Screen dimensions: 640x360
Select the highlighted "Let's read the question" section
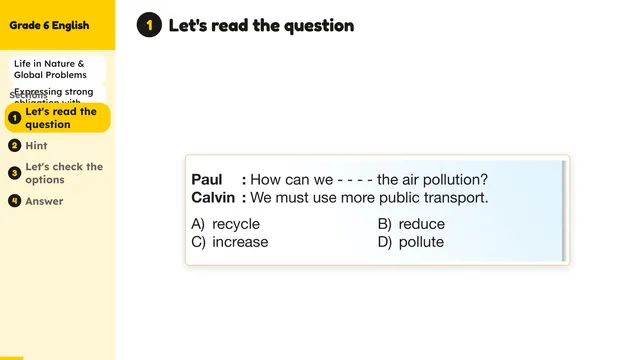(58, 118)
